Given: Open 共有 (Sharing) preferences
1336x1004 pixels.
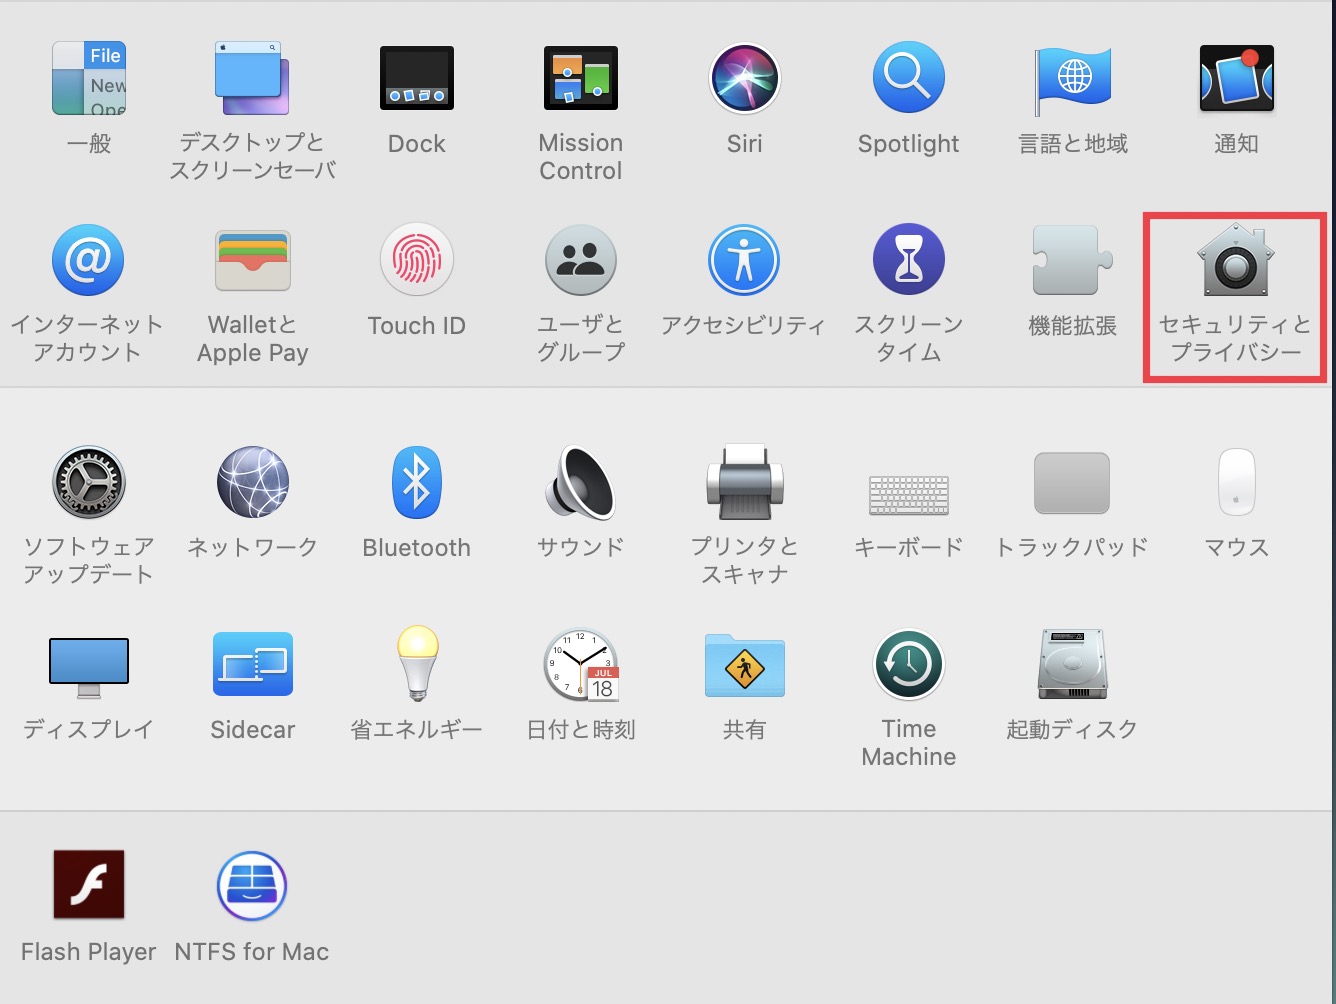Looking at the screenshot, I should (745, 665).
